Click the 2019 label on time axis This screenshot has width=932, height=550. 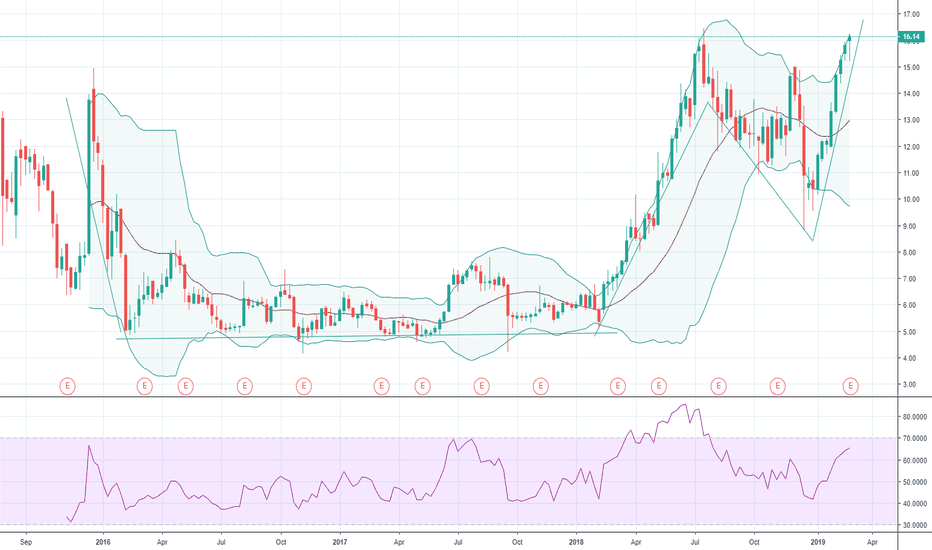818,542
